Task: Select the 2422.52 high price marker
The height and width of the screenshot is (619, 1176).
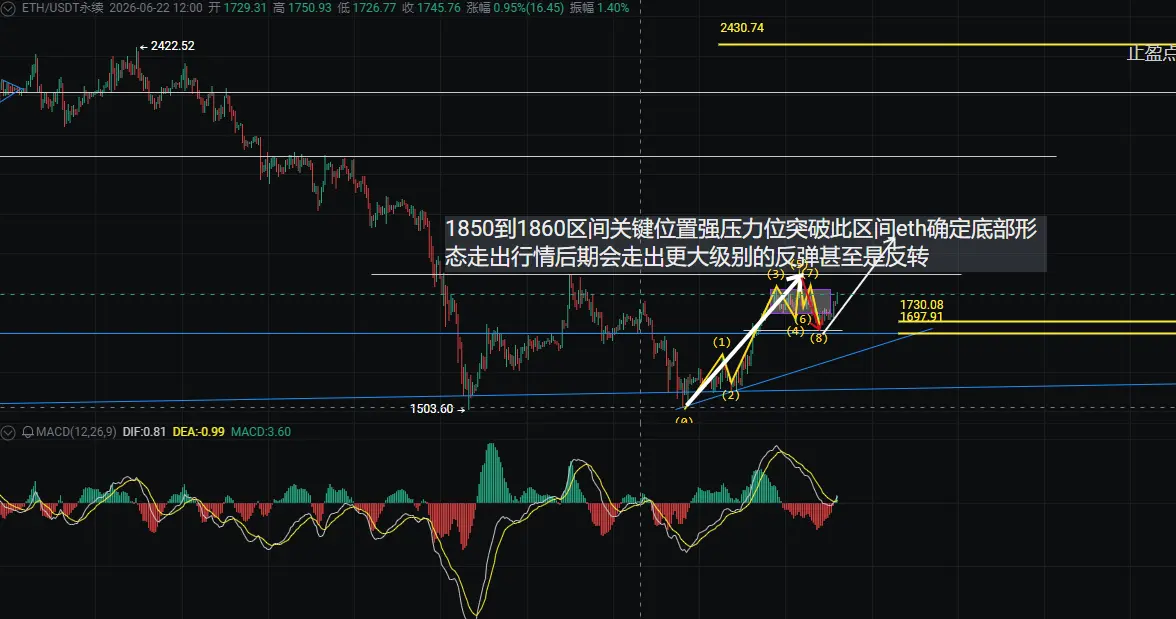Action: click(167, 46)
